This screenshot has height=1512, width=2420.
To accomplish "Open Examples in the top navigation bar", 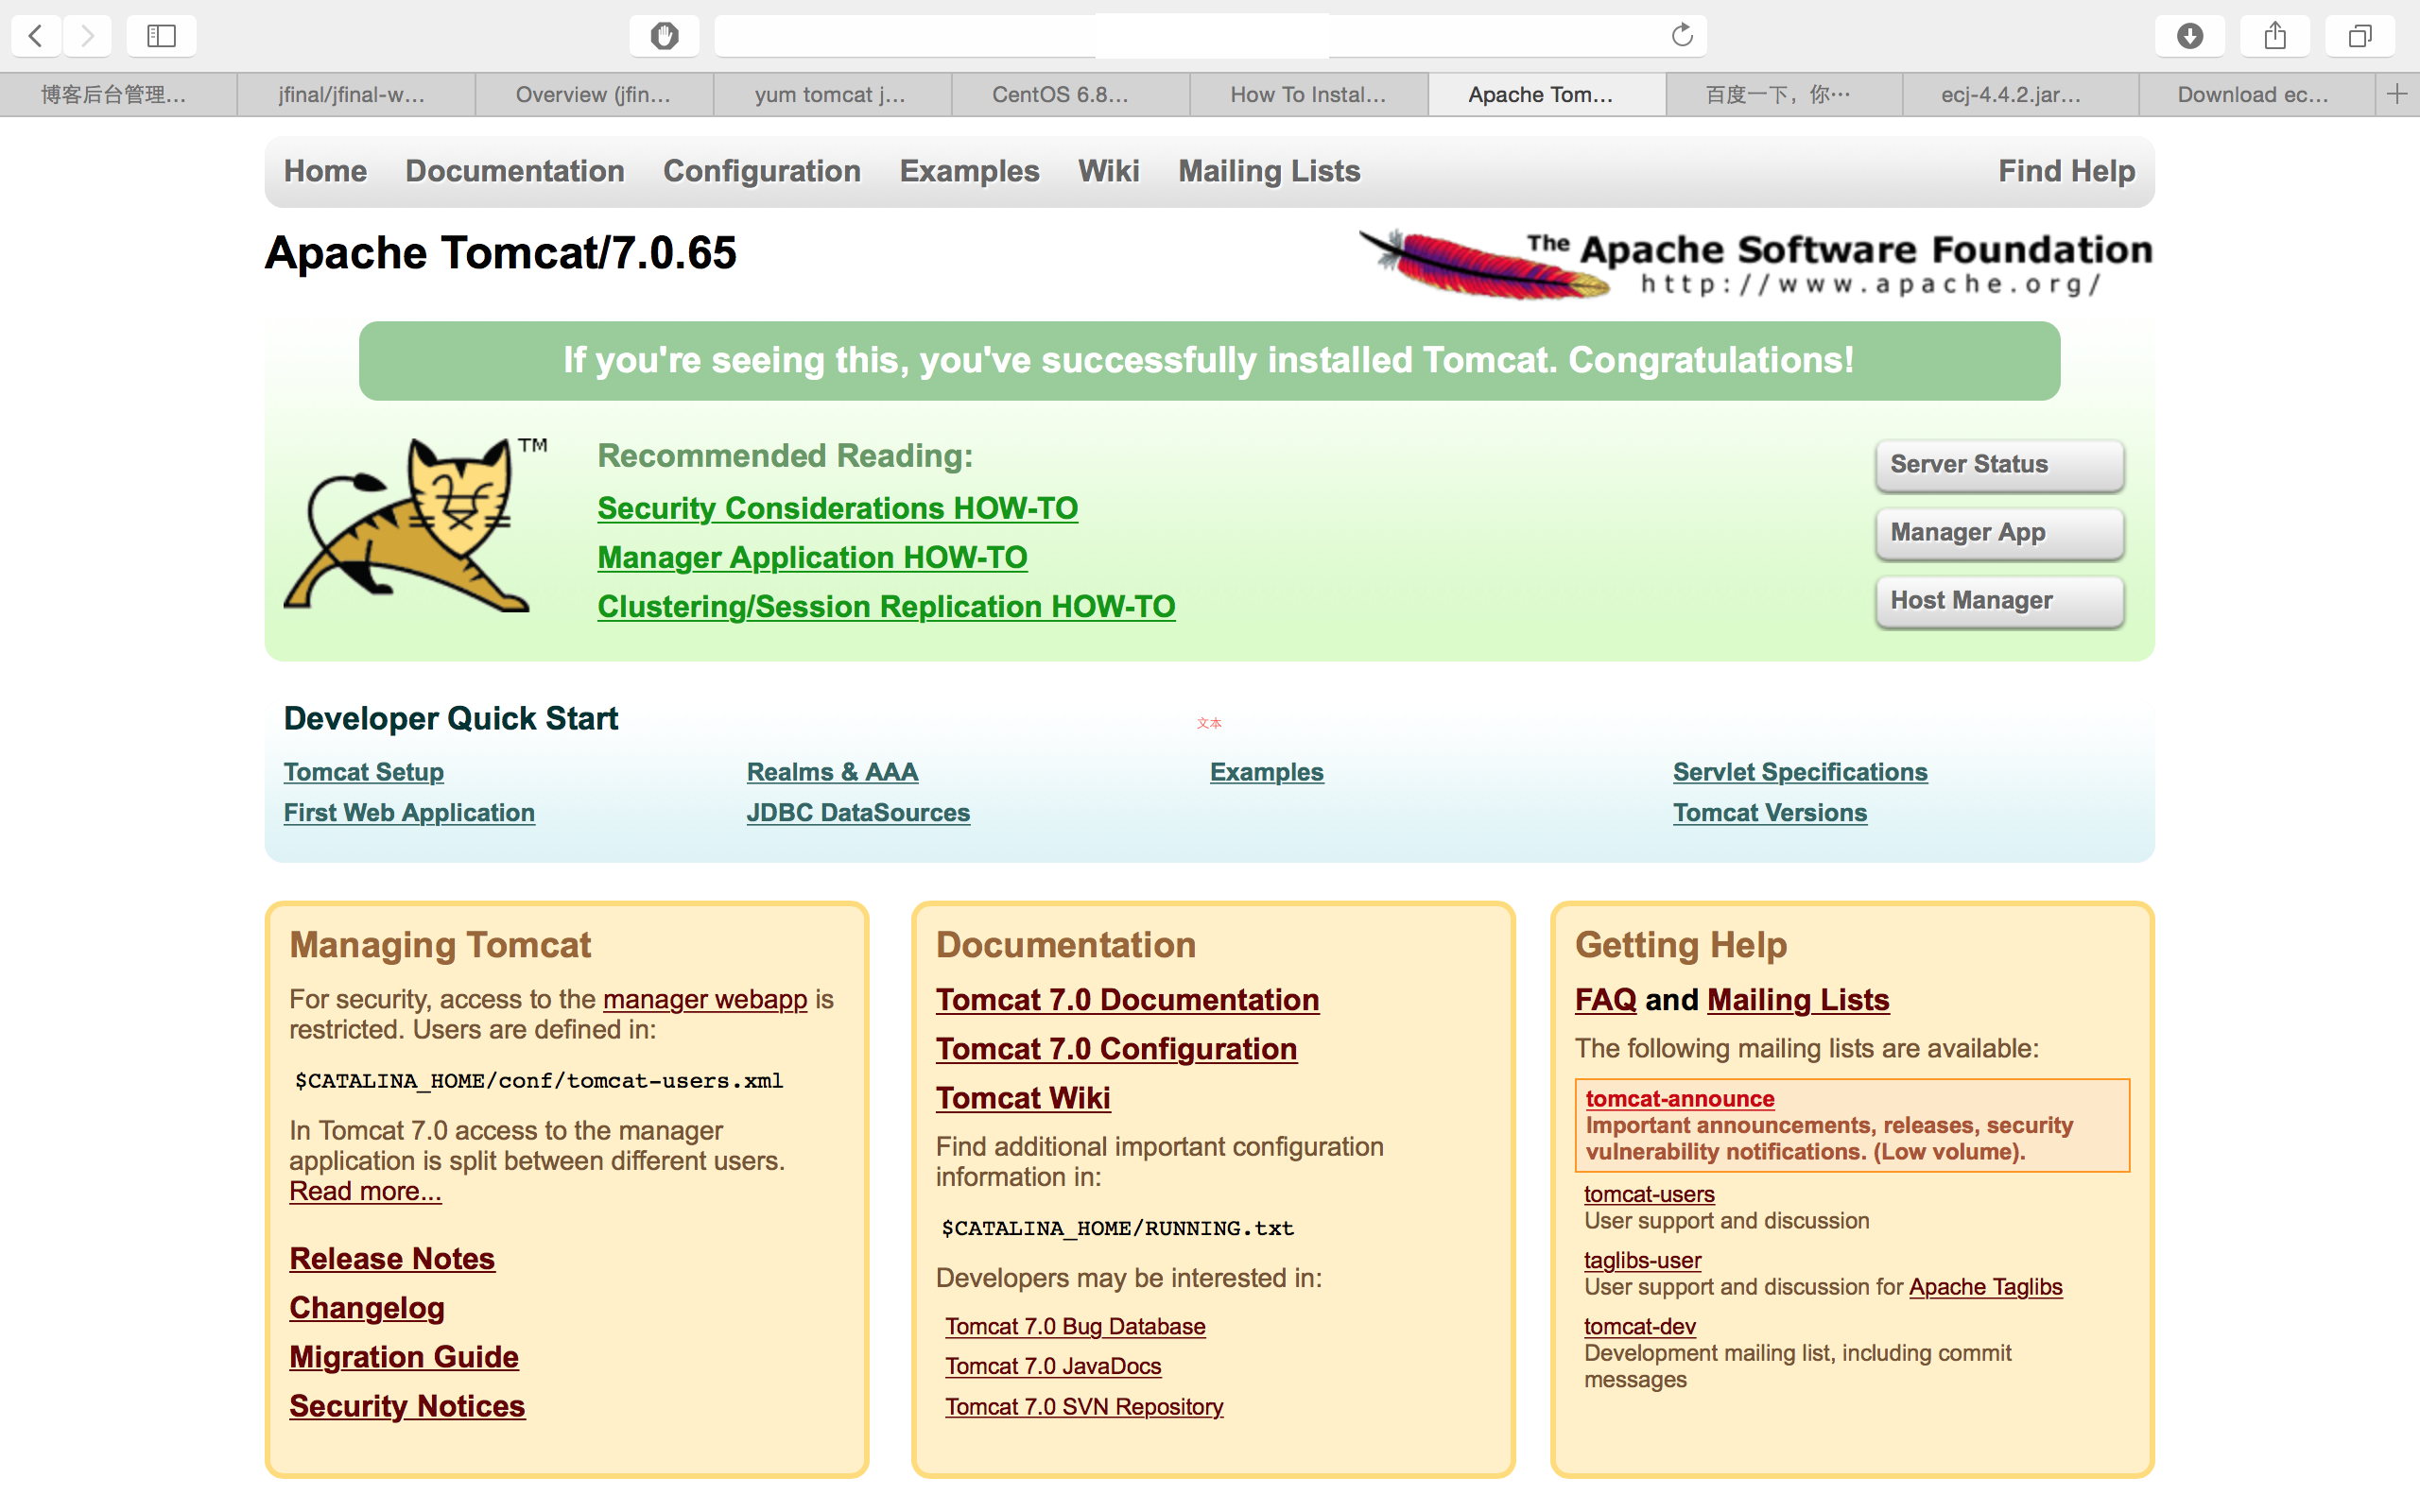I will pyautogui.click(x=969, y=171).
